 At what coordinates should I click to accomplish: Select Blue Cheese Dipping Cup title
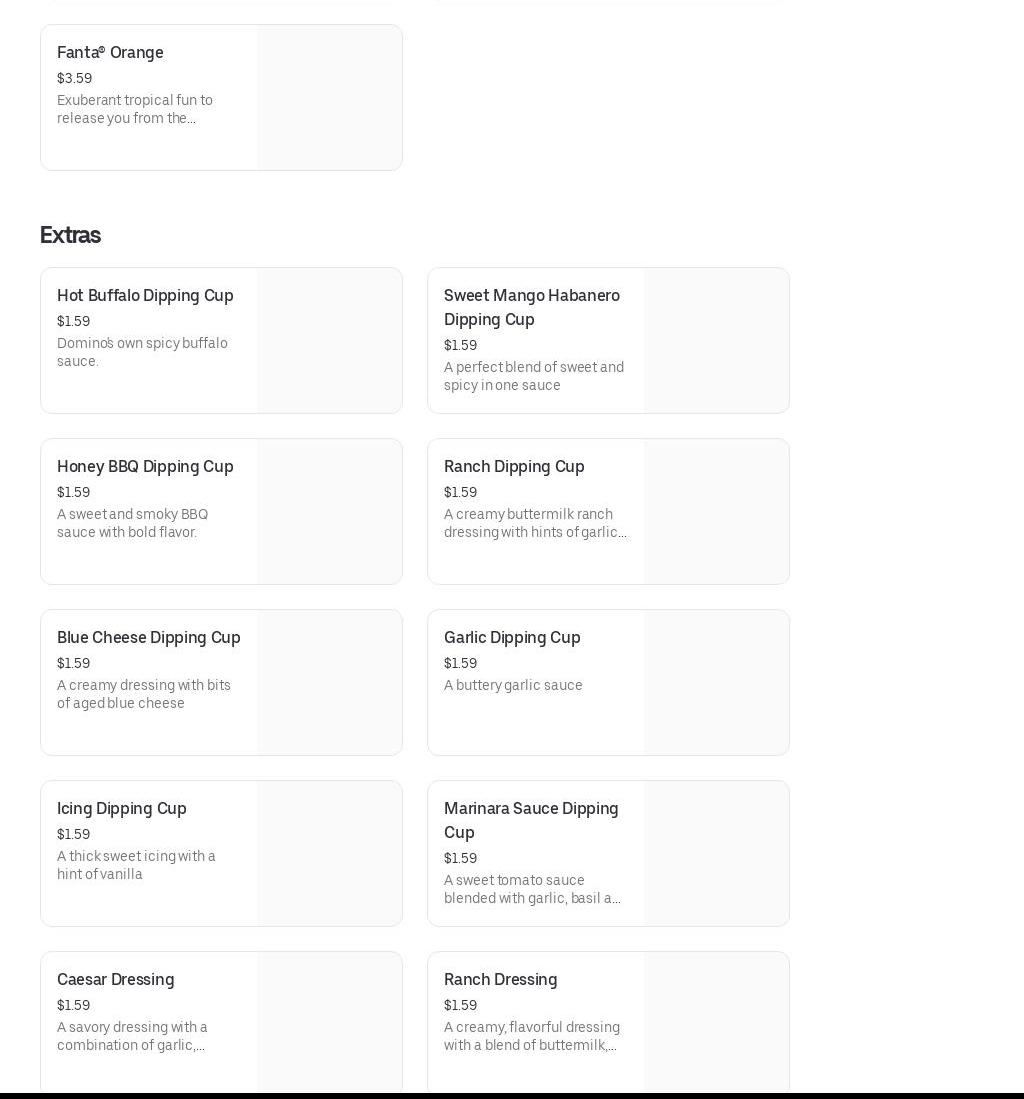pyautogui.click(x=149, y=638)
